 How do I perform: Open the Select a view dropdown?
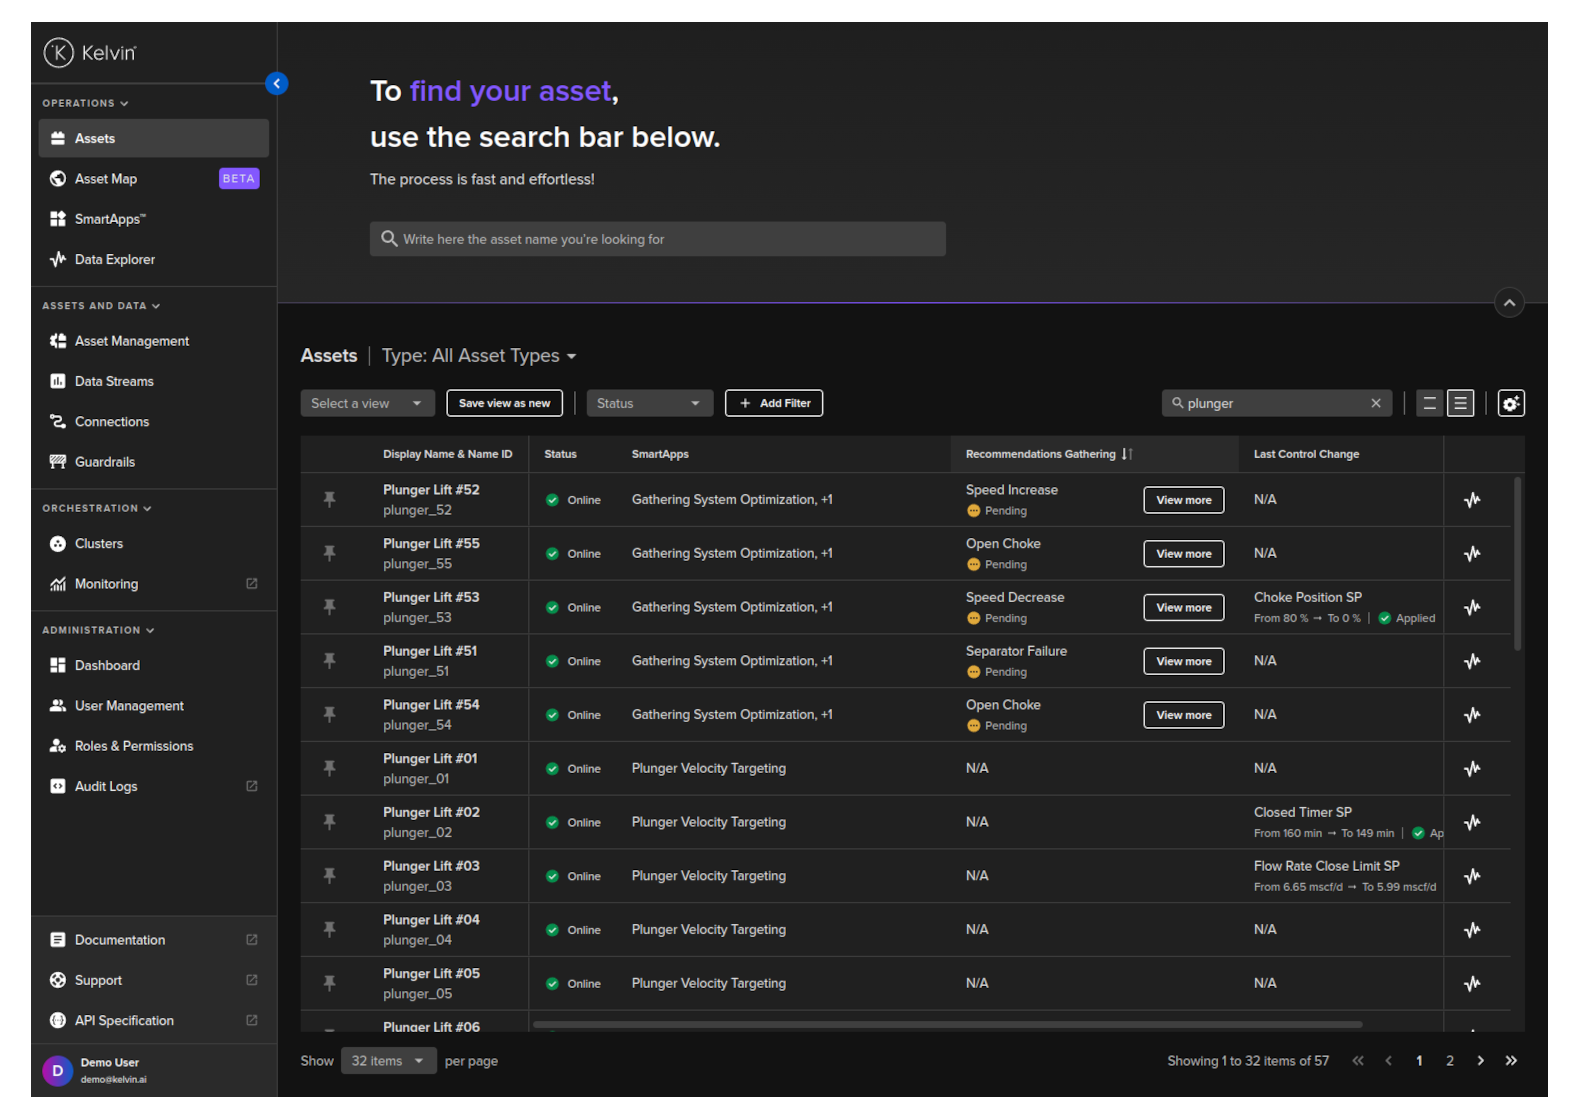(367, 403)
